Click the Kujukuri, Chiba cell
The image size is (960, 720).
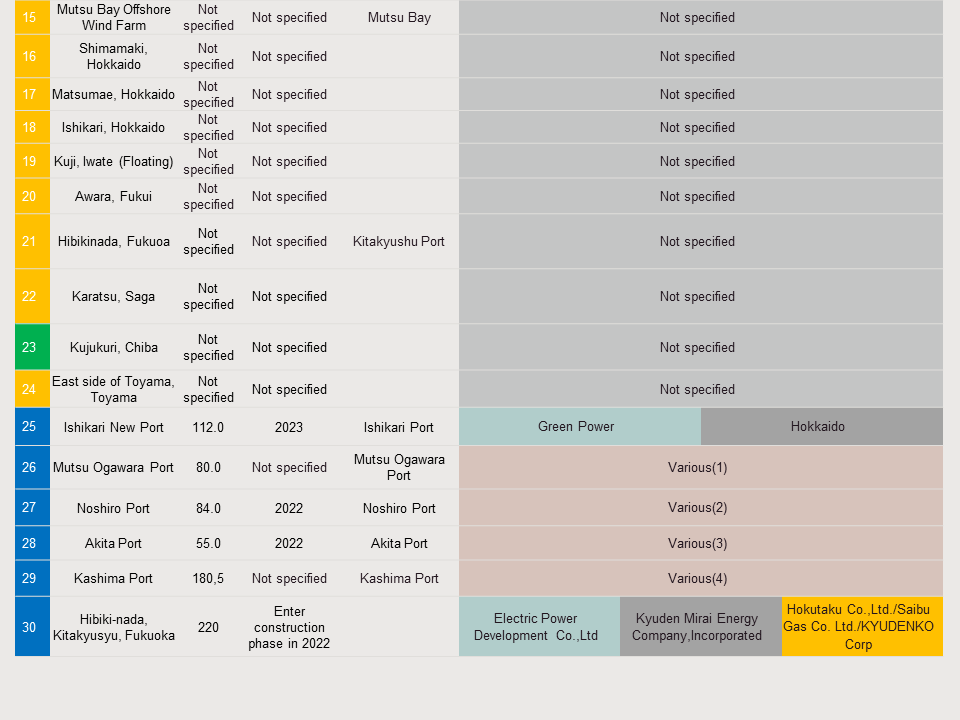click(113, 347)
